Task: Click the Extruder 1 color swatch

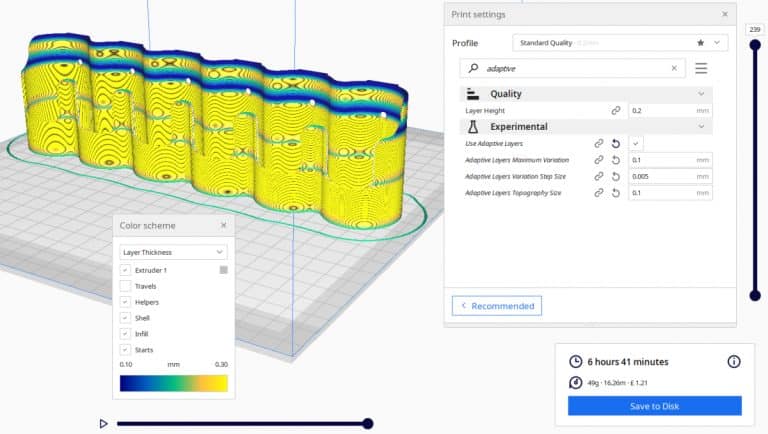Action: pos(223,270)
